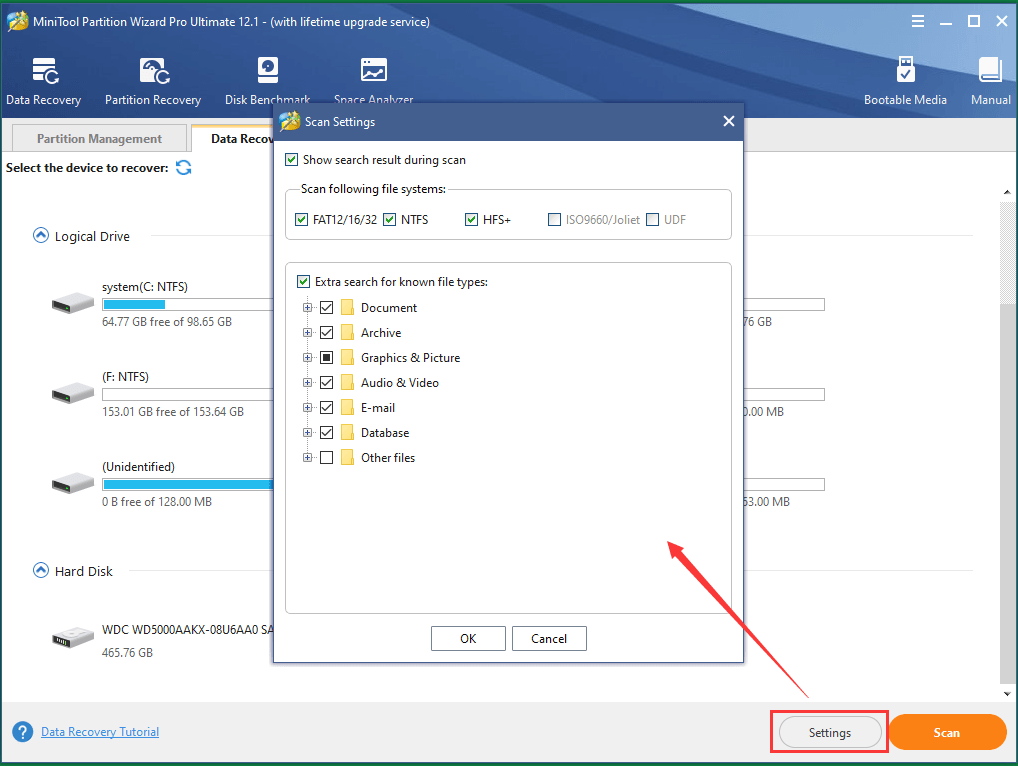Open the Data Recovery Tutorial link
1018x766 pixels.
pos(100,732)
